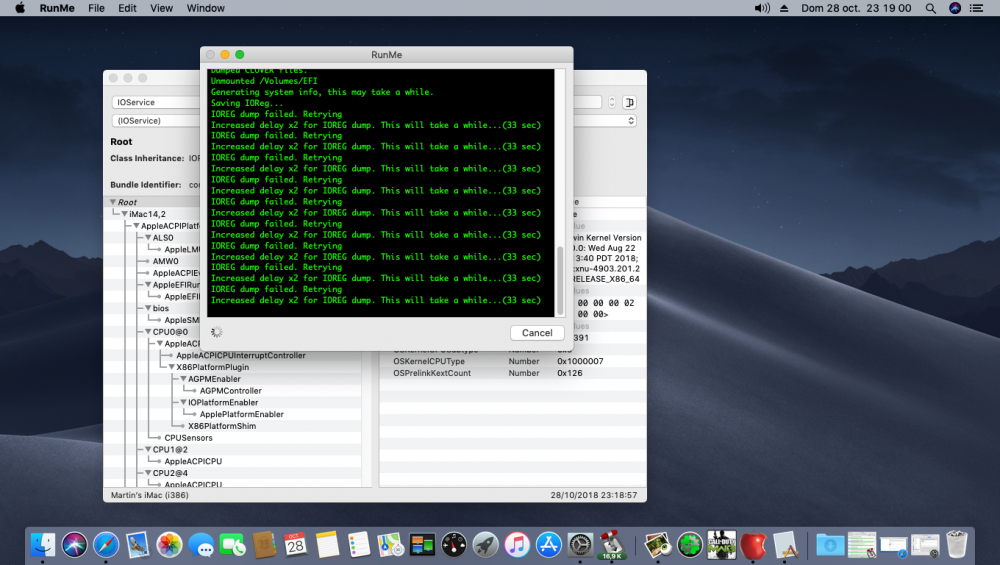Open Clover Configurator in dock
The width and height of the screenshot is (1000, 565).
click(x=689, y=545)
